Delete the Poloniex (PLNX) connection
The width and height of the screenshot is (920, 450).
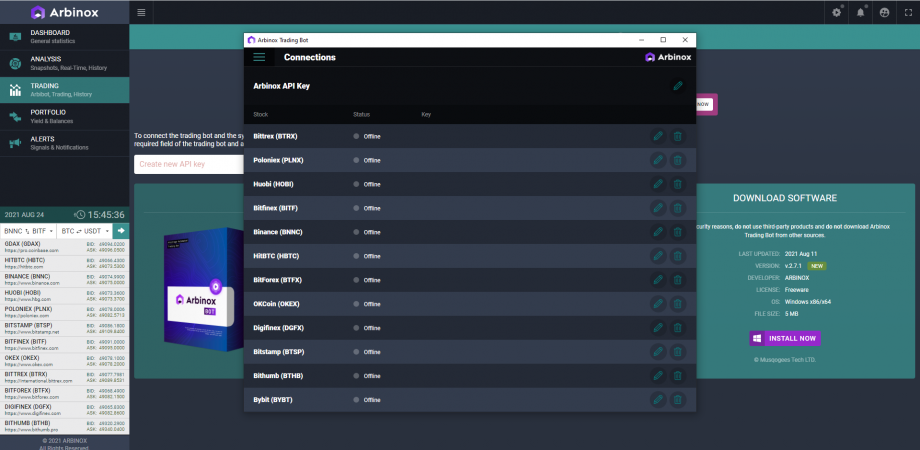(x=678, y=160)
